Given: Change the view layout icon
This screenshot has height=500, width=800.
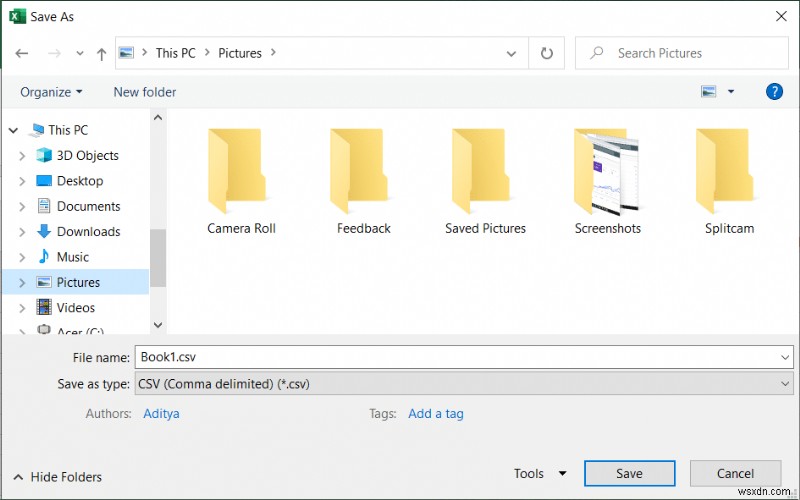Looking at the screenshot, I should [x=709, y=92].
